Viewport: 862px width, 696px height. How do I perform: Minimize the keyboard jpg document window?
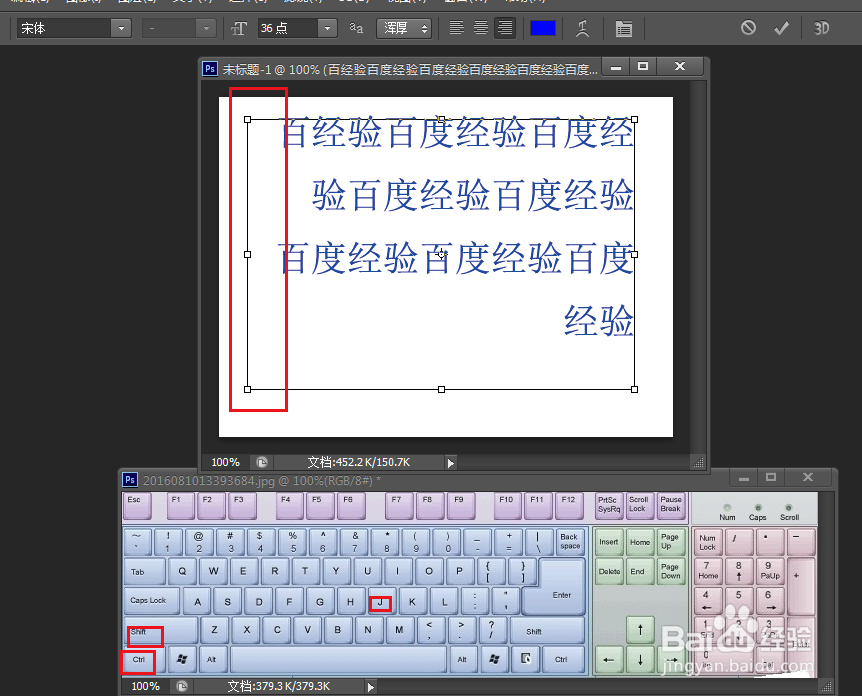coord(744,478)
